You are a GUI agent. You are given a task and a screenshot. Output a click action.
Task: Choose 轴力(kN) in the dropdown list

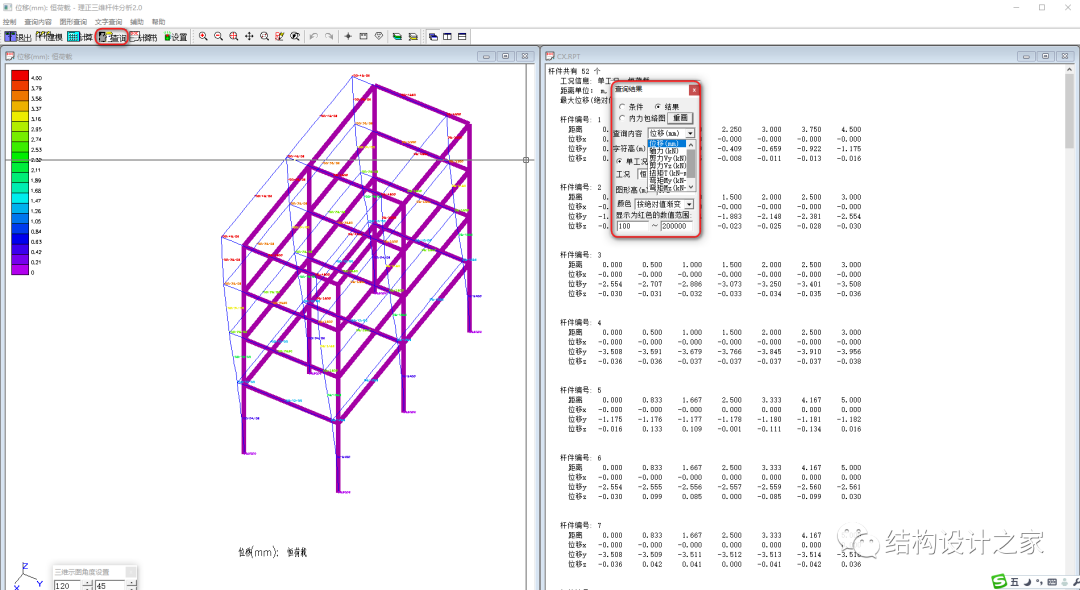(x=667, y=151)
